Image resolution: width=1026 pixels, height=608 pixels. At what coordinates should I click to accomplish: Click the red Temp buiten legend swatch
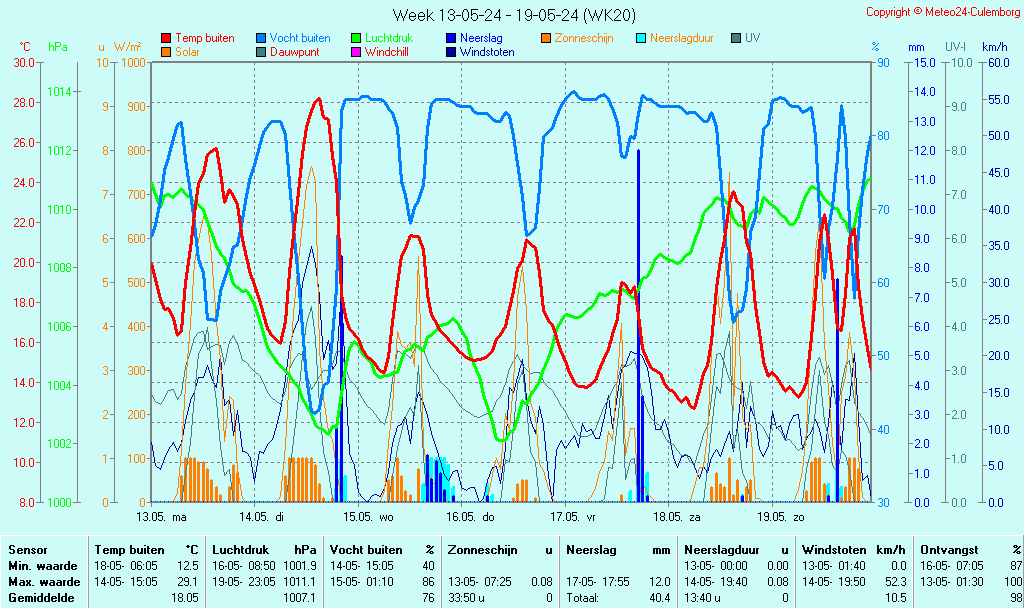166,38
